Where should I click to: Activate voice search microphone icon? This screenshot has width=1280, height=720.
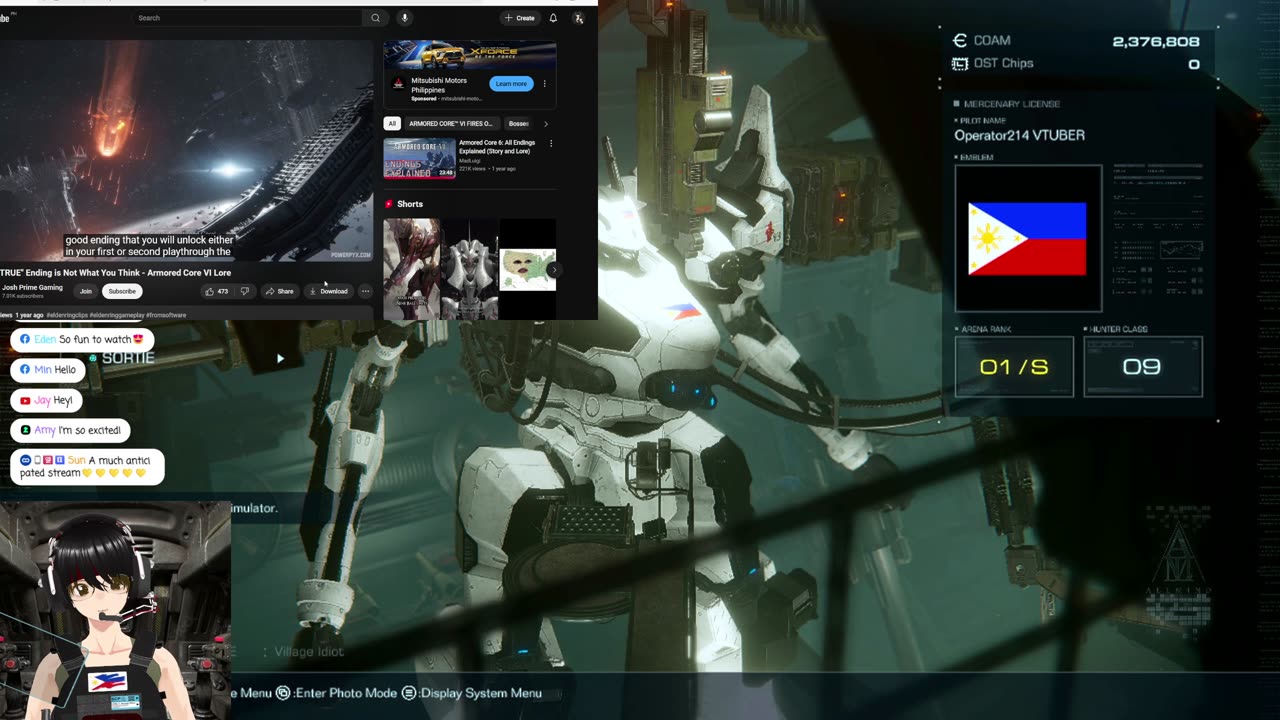pos(404,18)
